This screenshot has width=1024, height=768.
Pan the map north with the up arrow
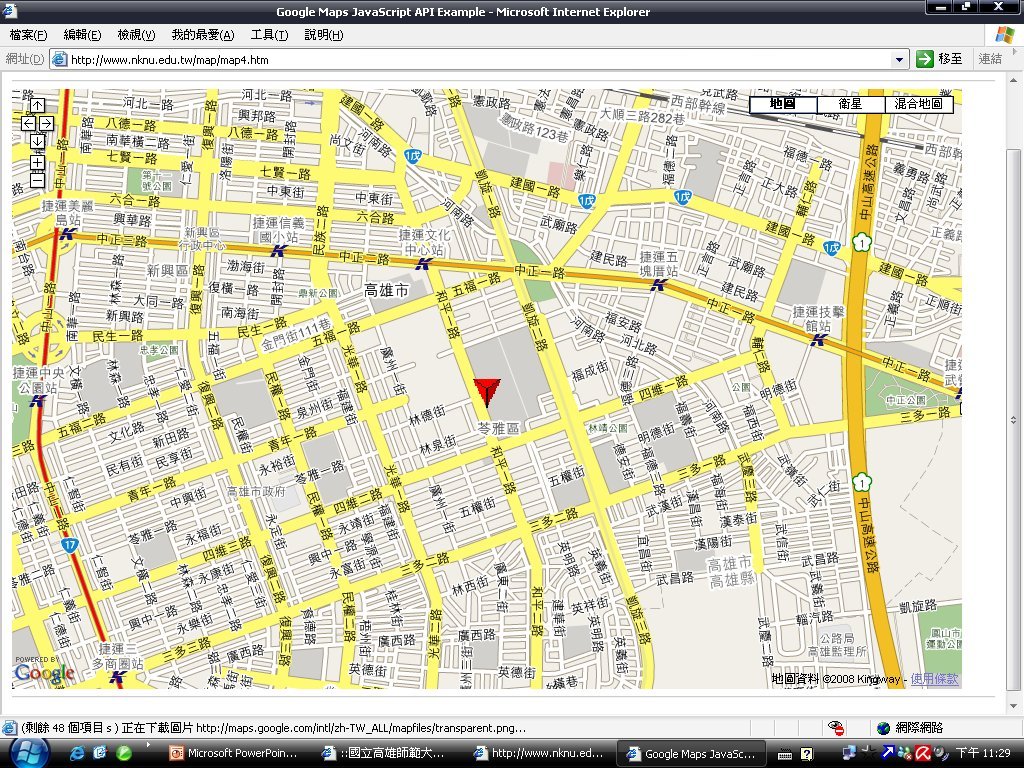pyautogui.click(x=37, y=104)
